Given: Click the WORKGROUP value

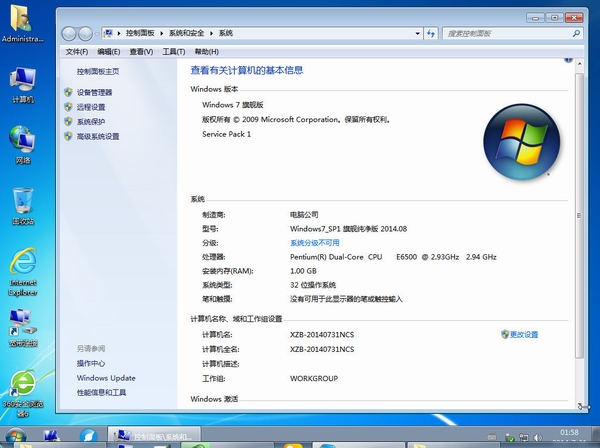Looking at the screenshot, I should [x=314, y=379].
